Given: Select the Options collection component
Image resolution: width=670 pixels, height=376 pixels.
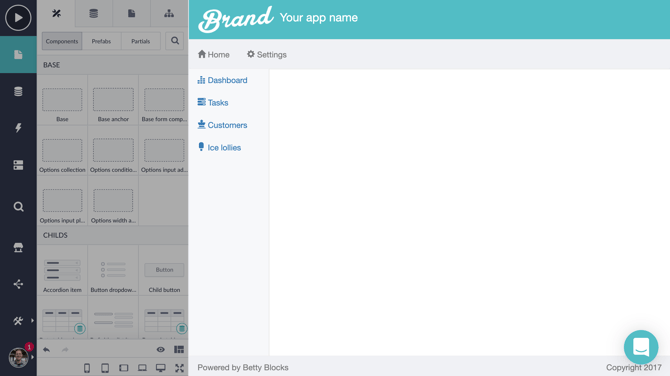Looking at the screenshot, I should click(62, 150).
